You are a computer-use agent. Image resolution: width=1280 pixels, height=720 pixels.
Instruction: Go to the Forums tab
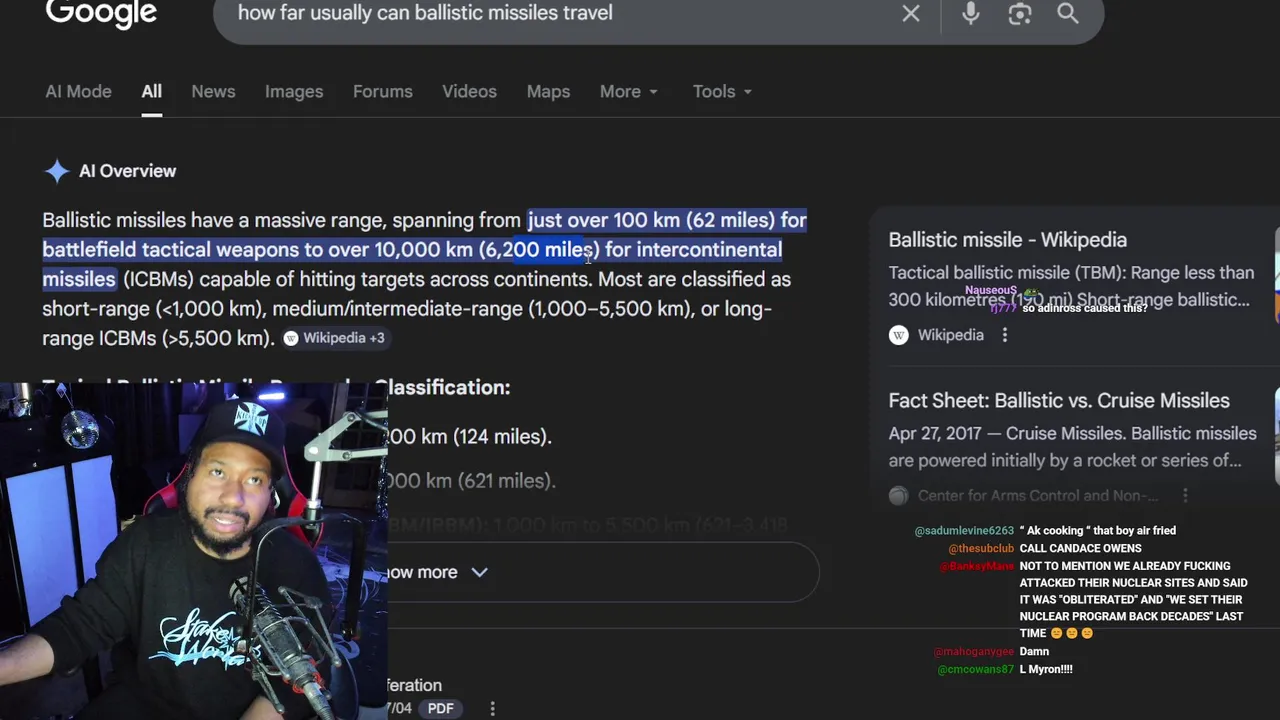(382, 91)
